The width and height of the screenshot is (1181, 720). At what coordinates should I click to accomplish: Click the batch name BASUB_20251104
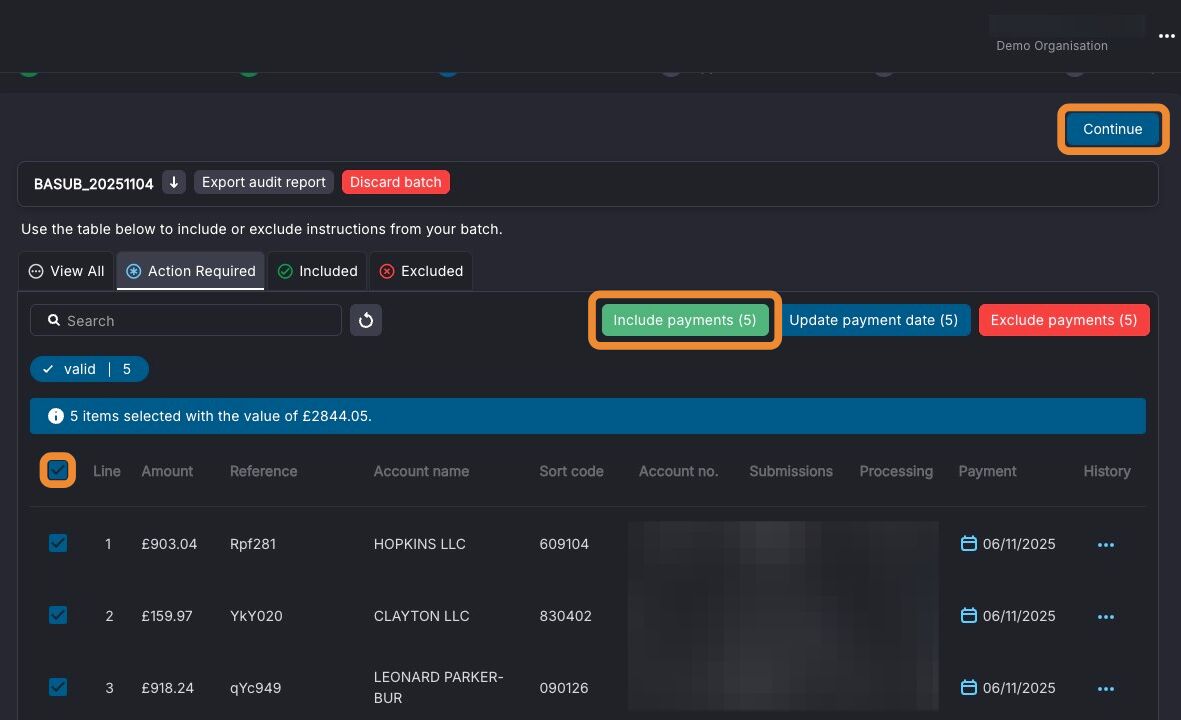pyautogui.click(x=93, y=184)
